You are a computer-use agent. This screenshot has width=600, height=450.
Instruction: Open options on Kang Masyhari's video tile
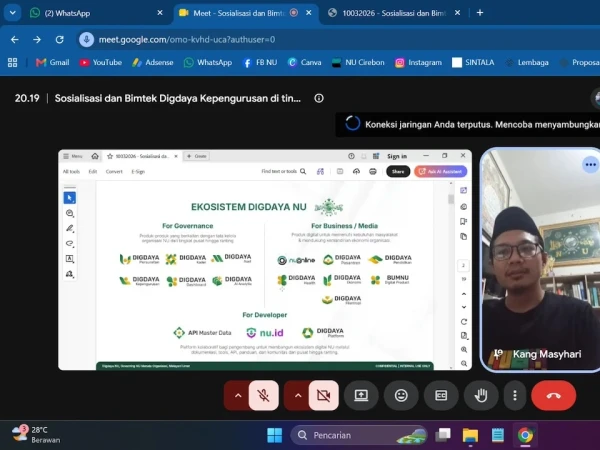[590, 165]
